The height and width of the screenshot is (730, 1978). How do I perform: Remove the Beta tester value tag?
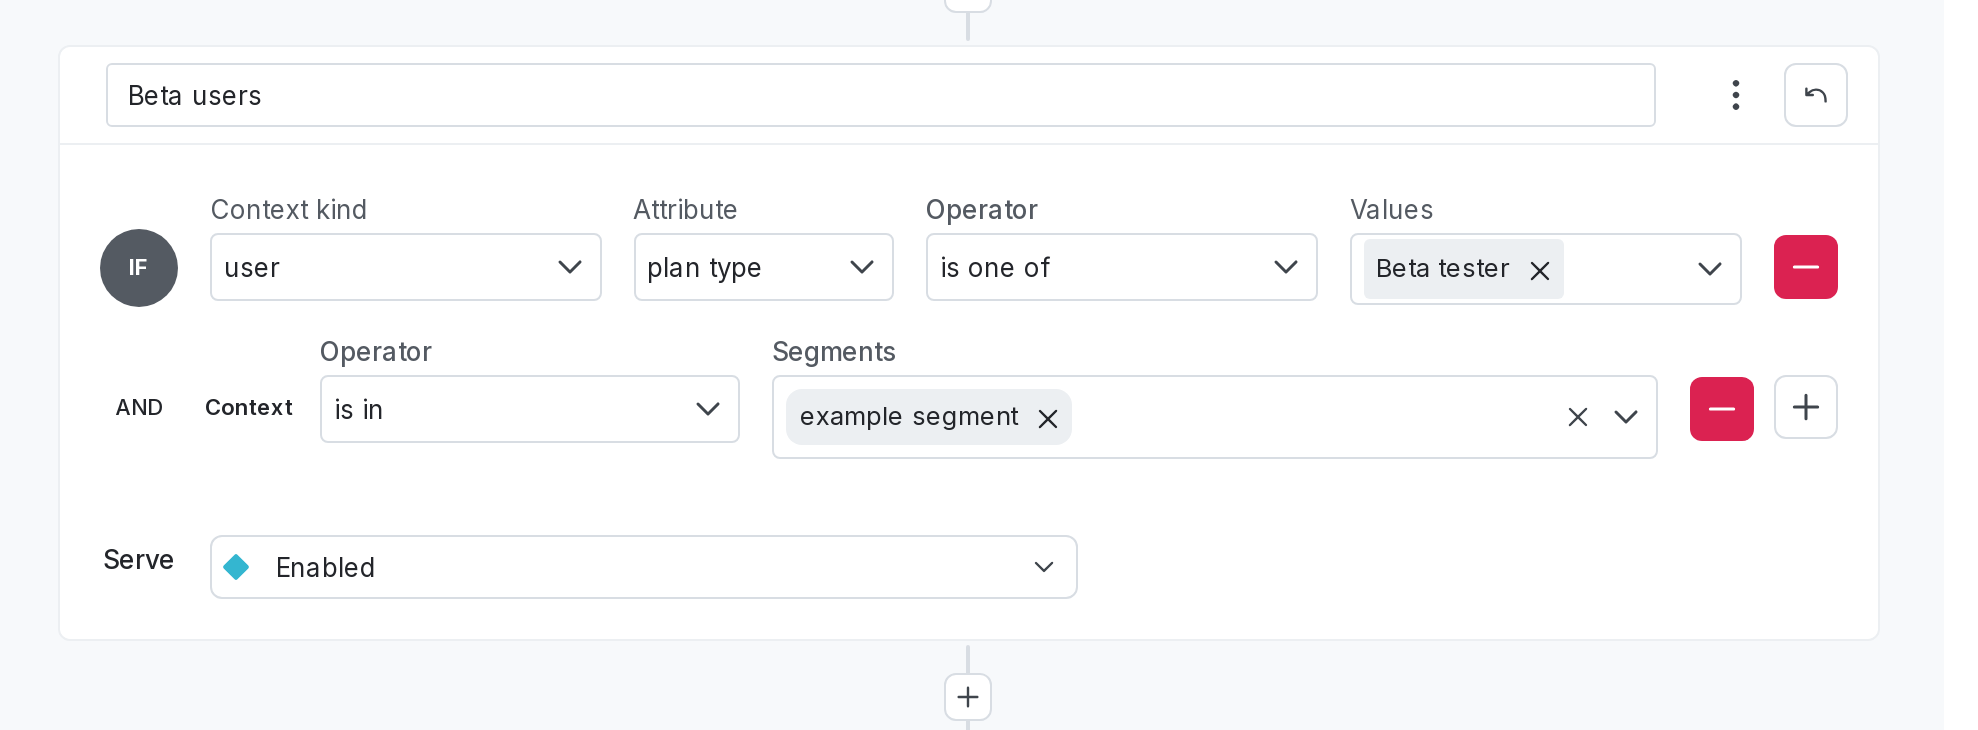(1540, 270)
